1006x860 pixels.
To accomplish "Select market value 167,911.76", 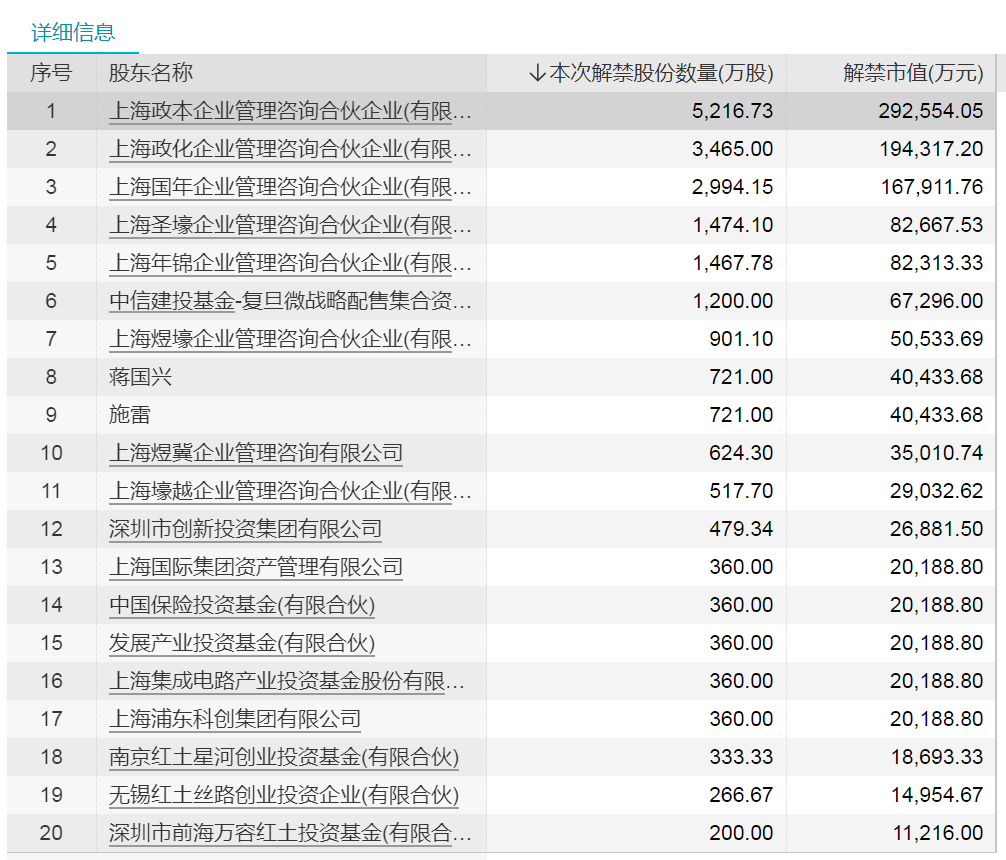I will click(932, 187).
